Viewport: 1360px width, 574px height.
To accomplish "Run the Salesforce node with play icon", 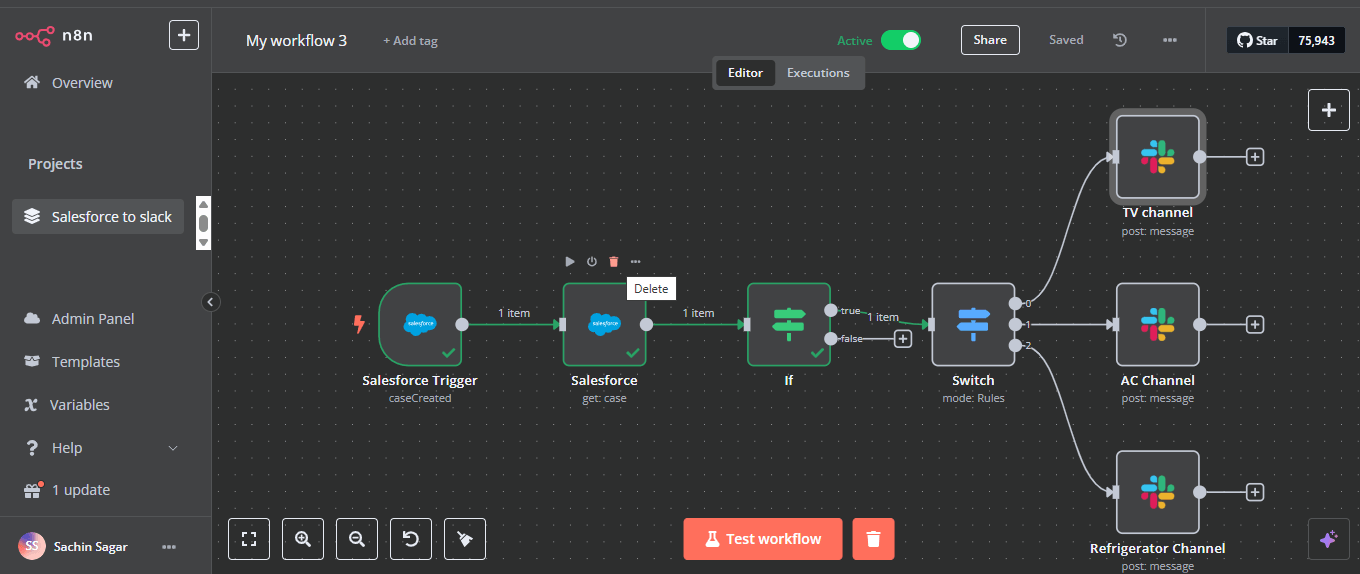I will (570, 261).
